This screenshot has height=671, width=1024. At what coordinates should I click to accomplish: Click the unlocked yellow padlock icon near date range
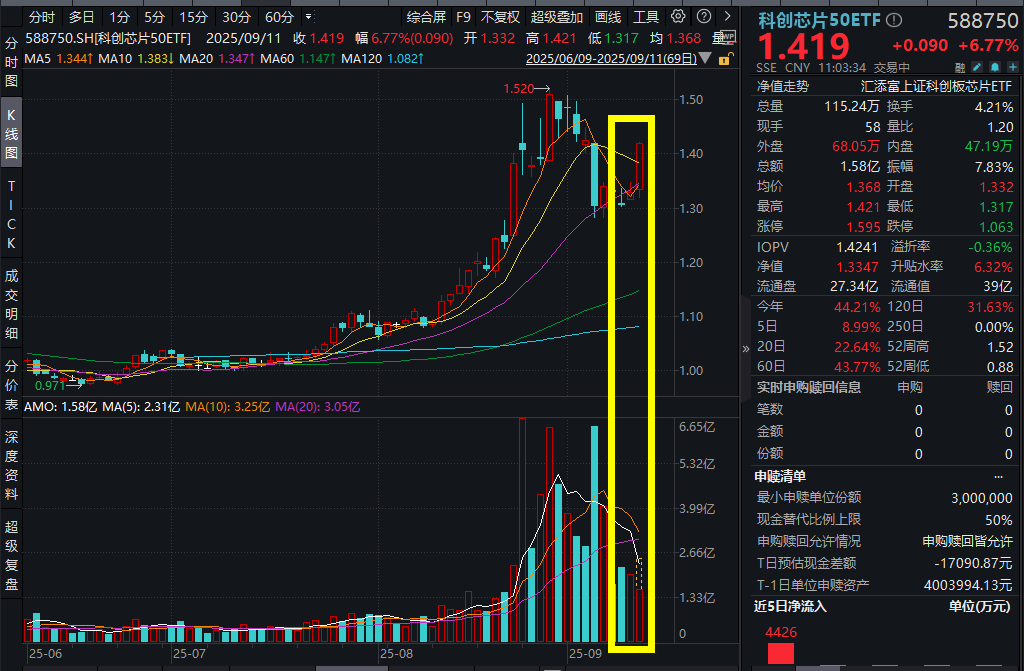coord(726,61)
